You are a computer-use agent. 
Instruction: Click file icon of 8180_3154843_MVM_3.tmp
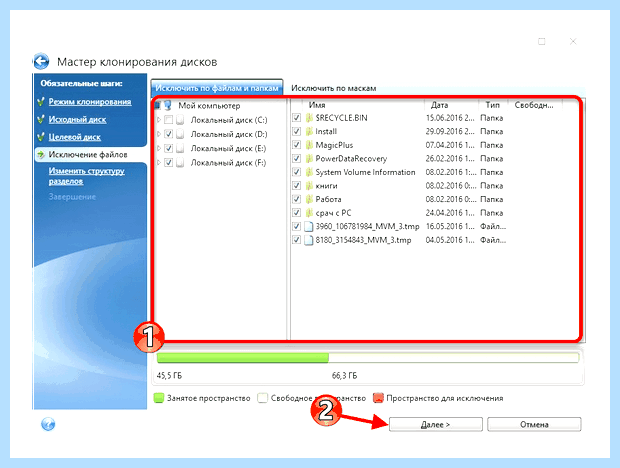[x=309, y=240]
